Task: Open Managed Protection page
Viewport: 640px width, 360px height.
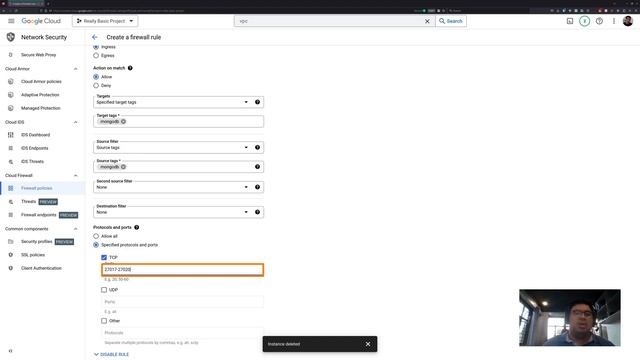Action: coord(41,108)
